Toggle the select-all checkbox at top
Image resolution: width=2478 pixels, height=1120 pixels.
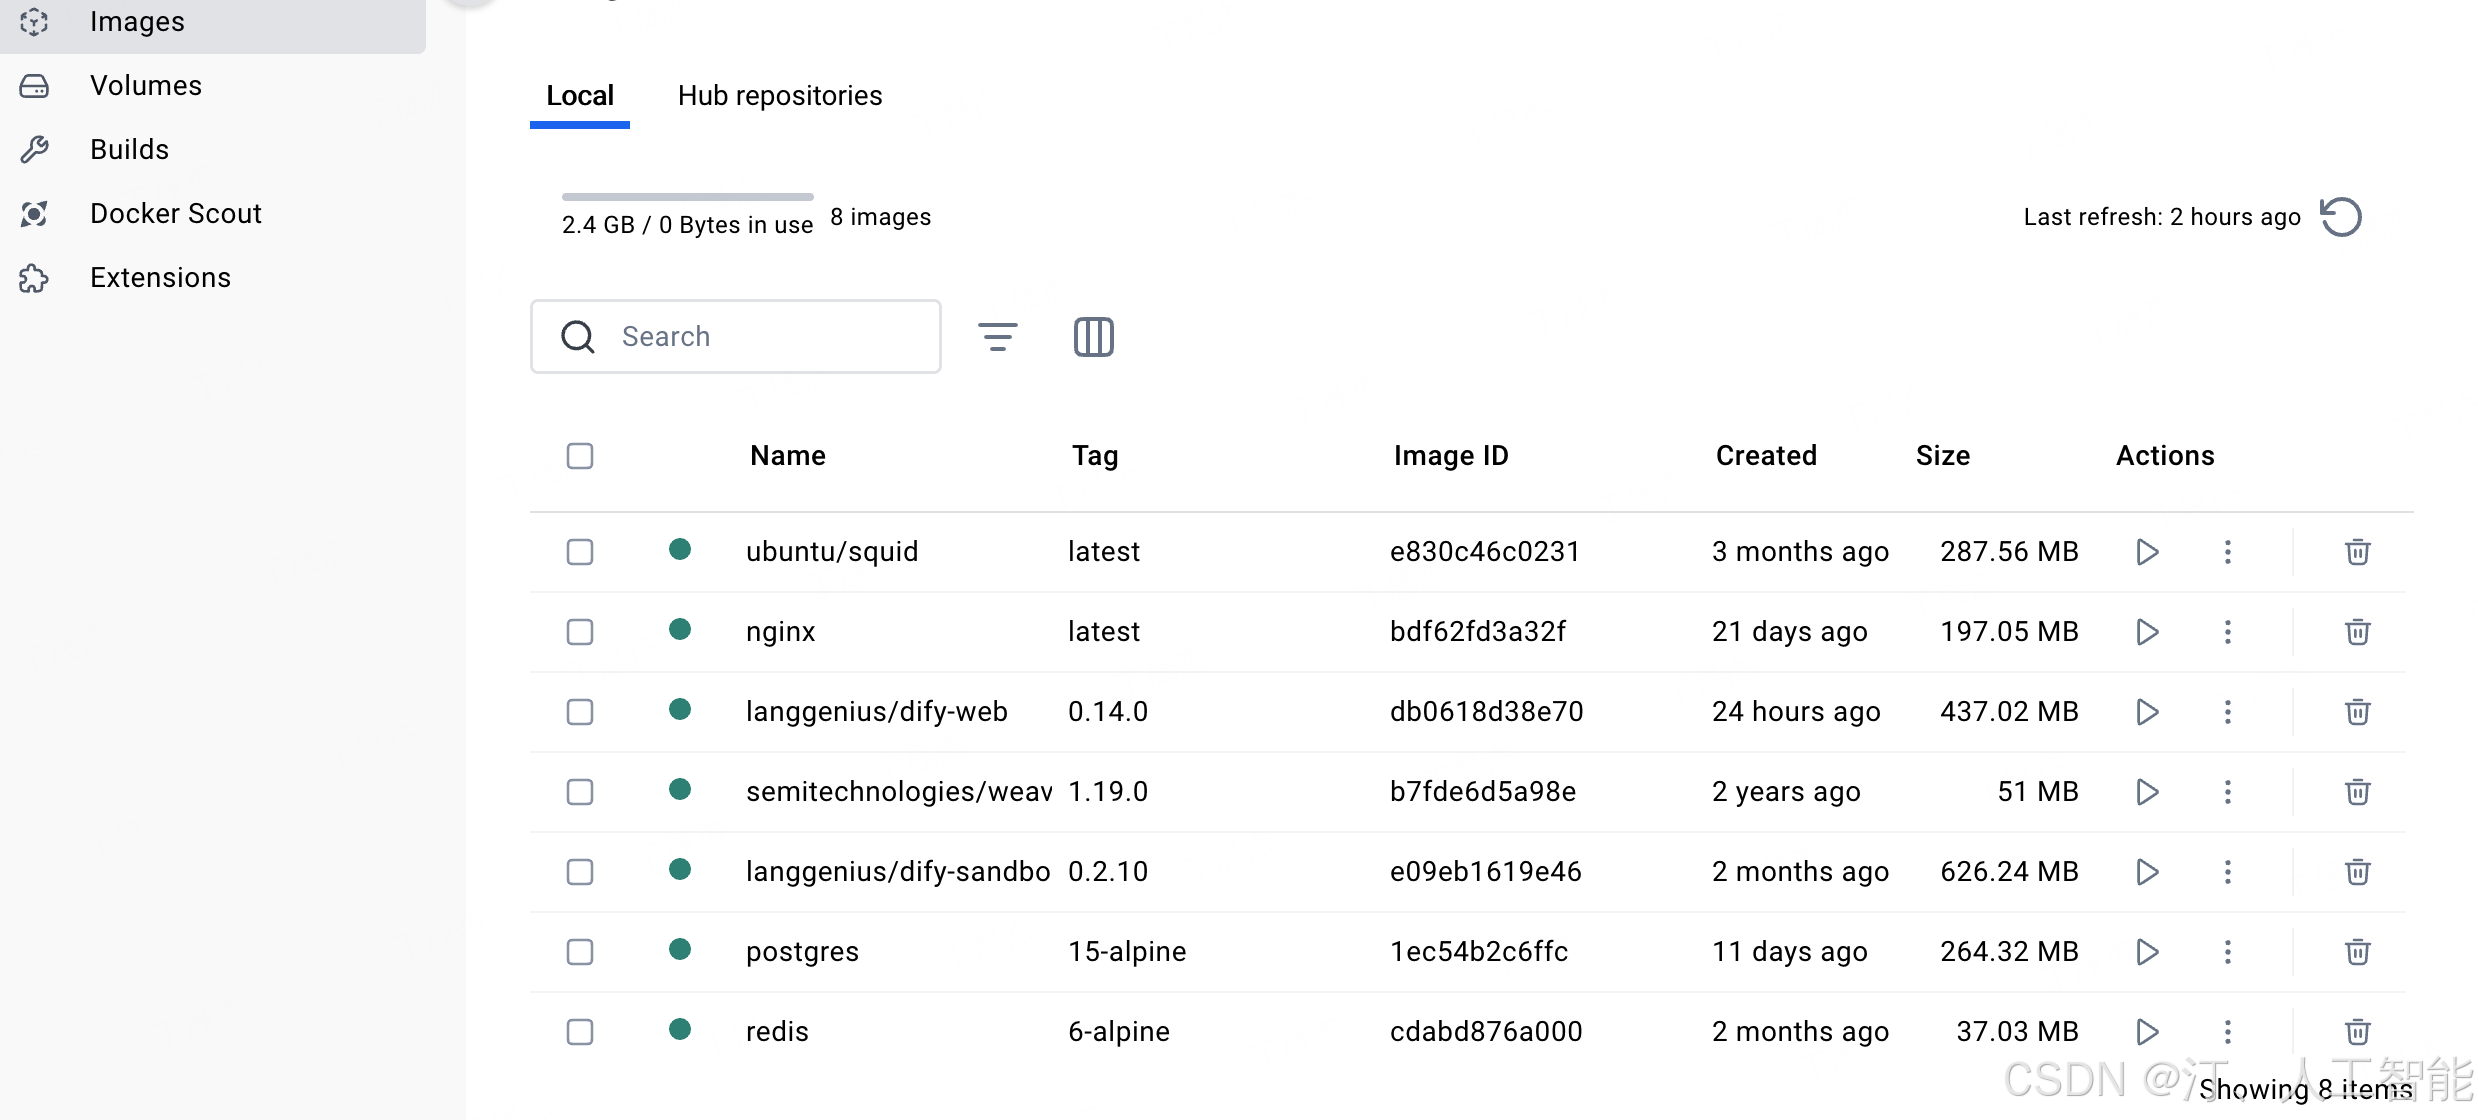(x=580, y=457)
